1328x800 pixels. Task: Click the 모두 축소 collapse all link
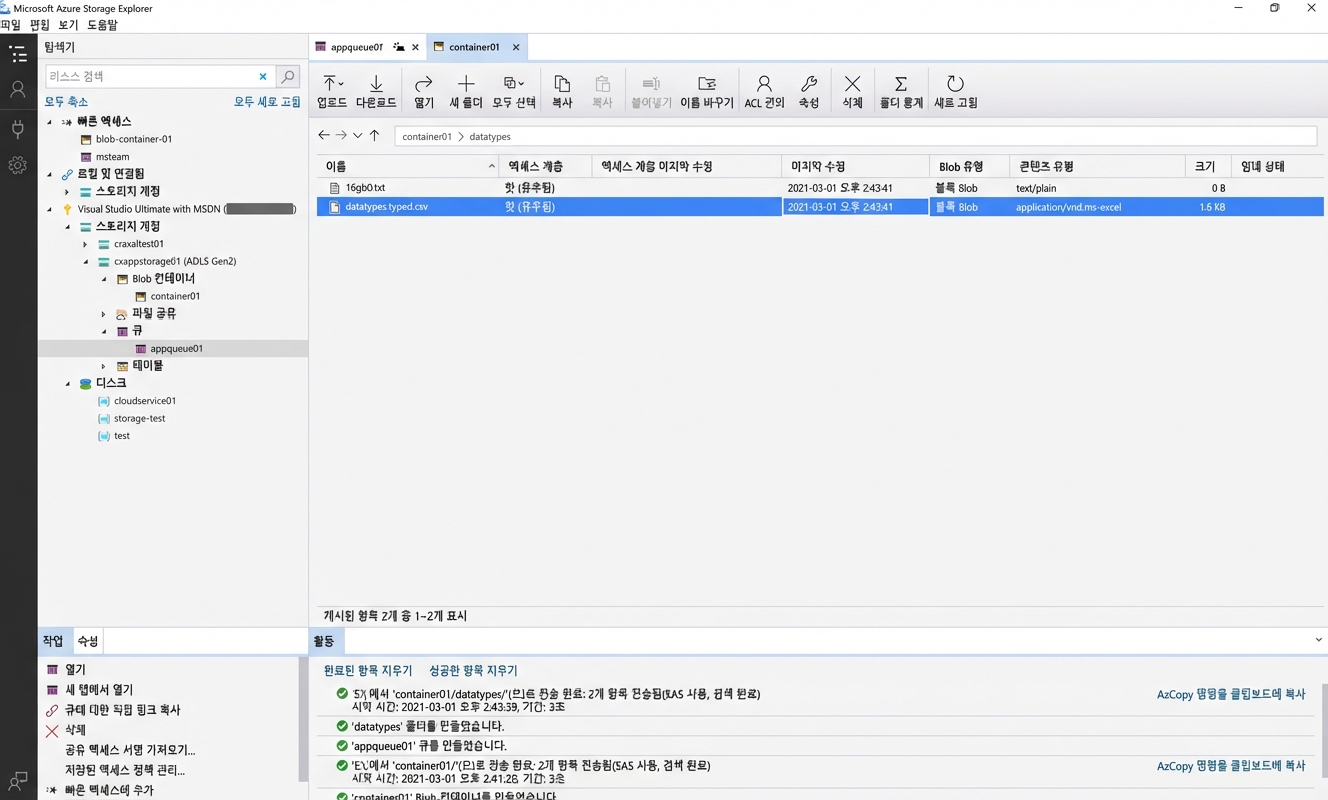coord(66,102)
